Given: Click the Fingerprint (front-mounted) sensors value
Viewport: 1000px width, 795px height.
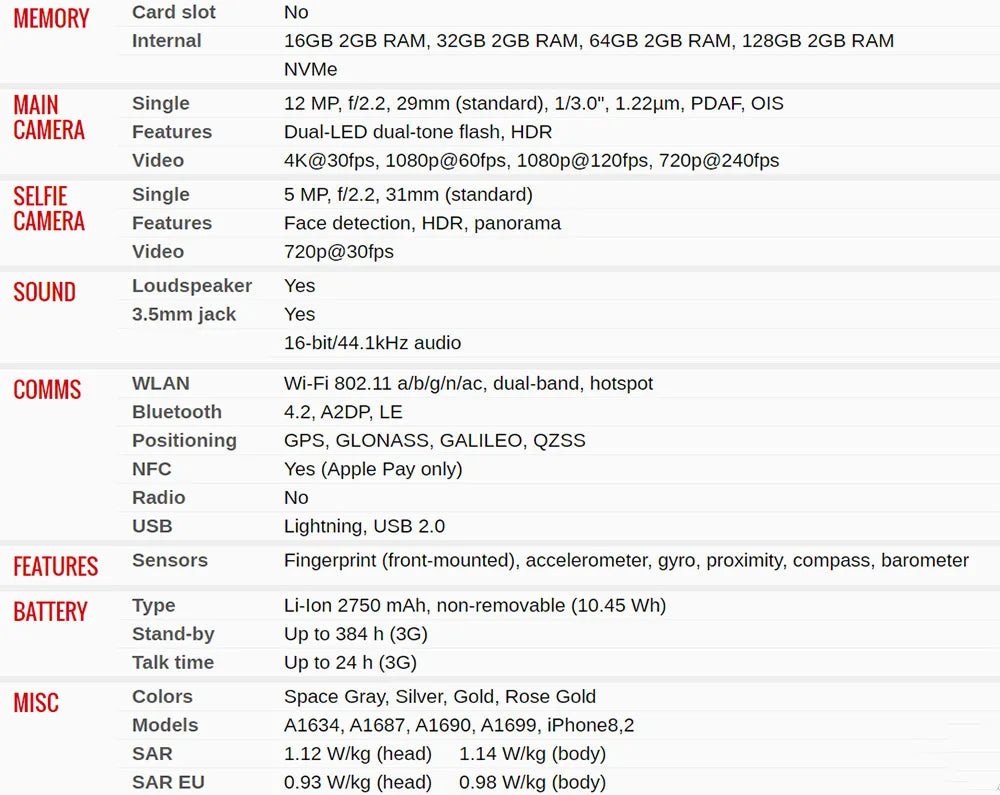Looking at the screenshot, I should (x=626, y=560).
